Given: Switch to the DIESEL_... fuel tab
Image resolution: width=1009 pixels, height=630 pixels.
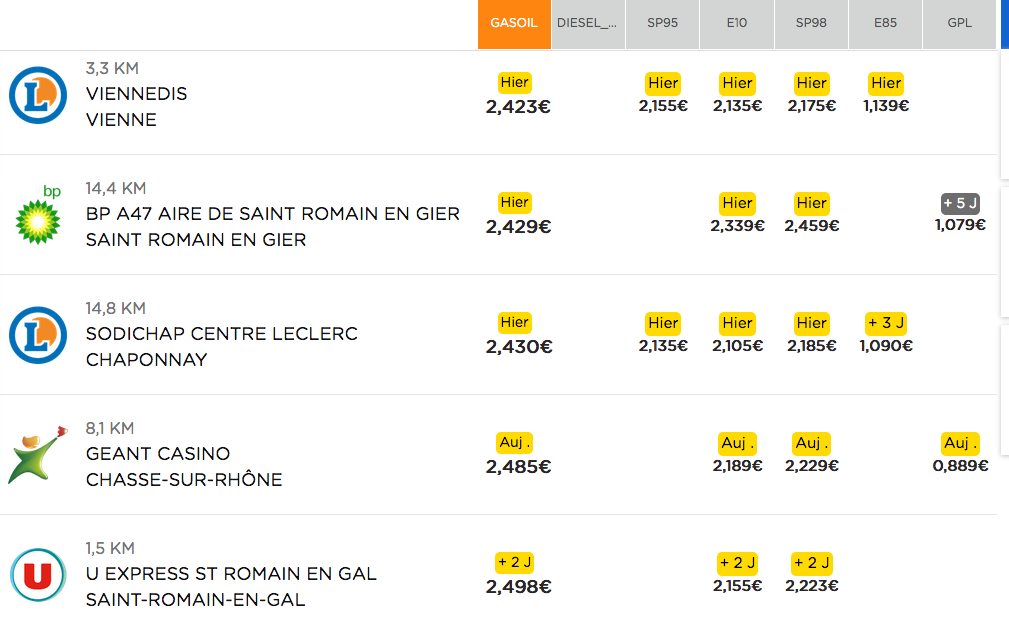Looking at the screenshot, I should point(588,24).
